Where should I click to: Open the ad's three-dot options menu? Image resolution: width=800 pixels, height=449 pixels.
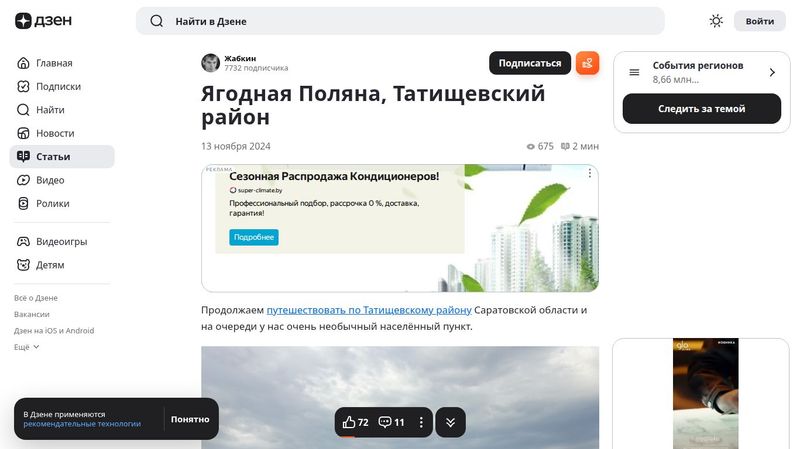coord(589,174)
